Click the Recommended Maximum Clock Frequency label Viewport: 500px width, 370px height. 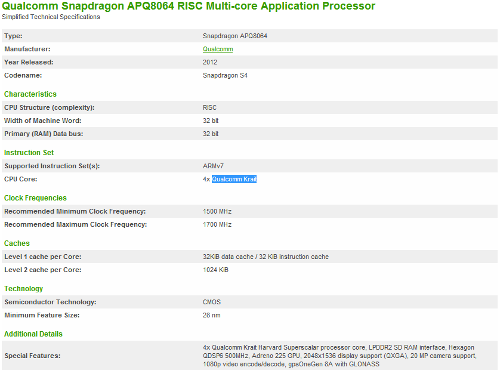pyautogui.click(x=76, y=225)
